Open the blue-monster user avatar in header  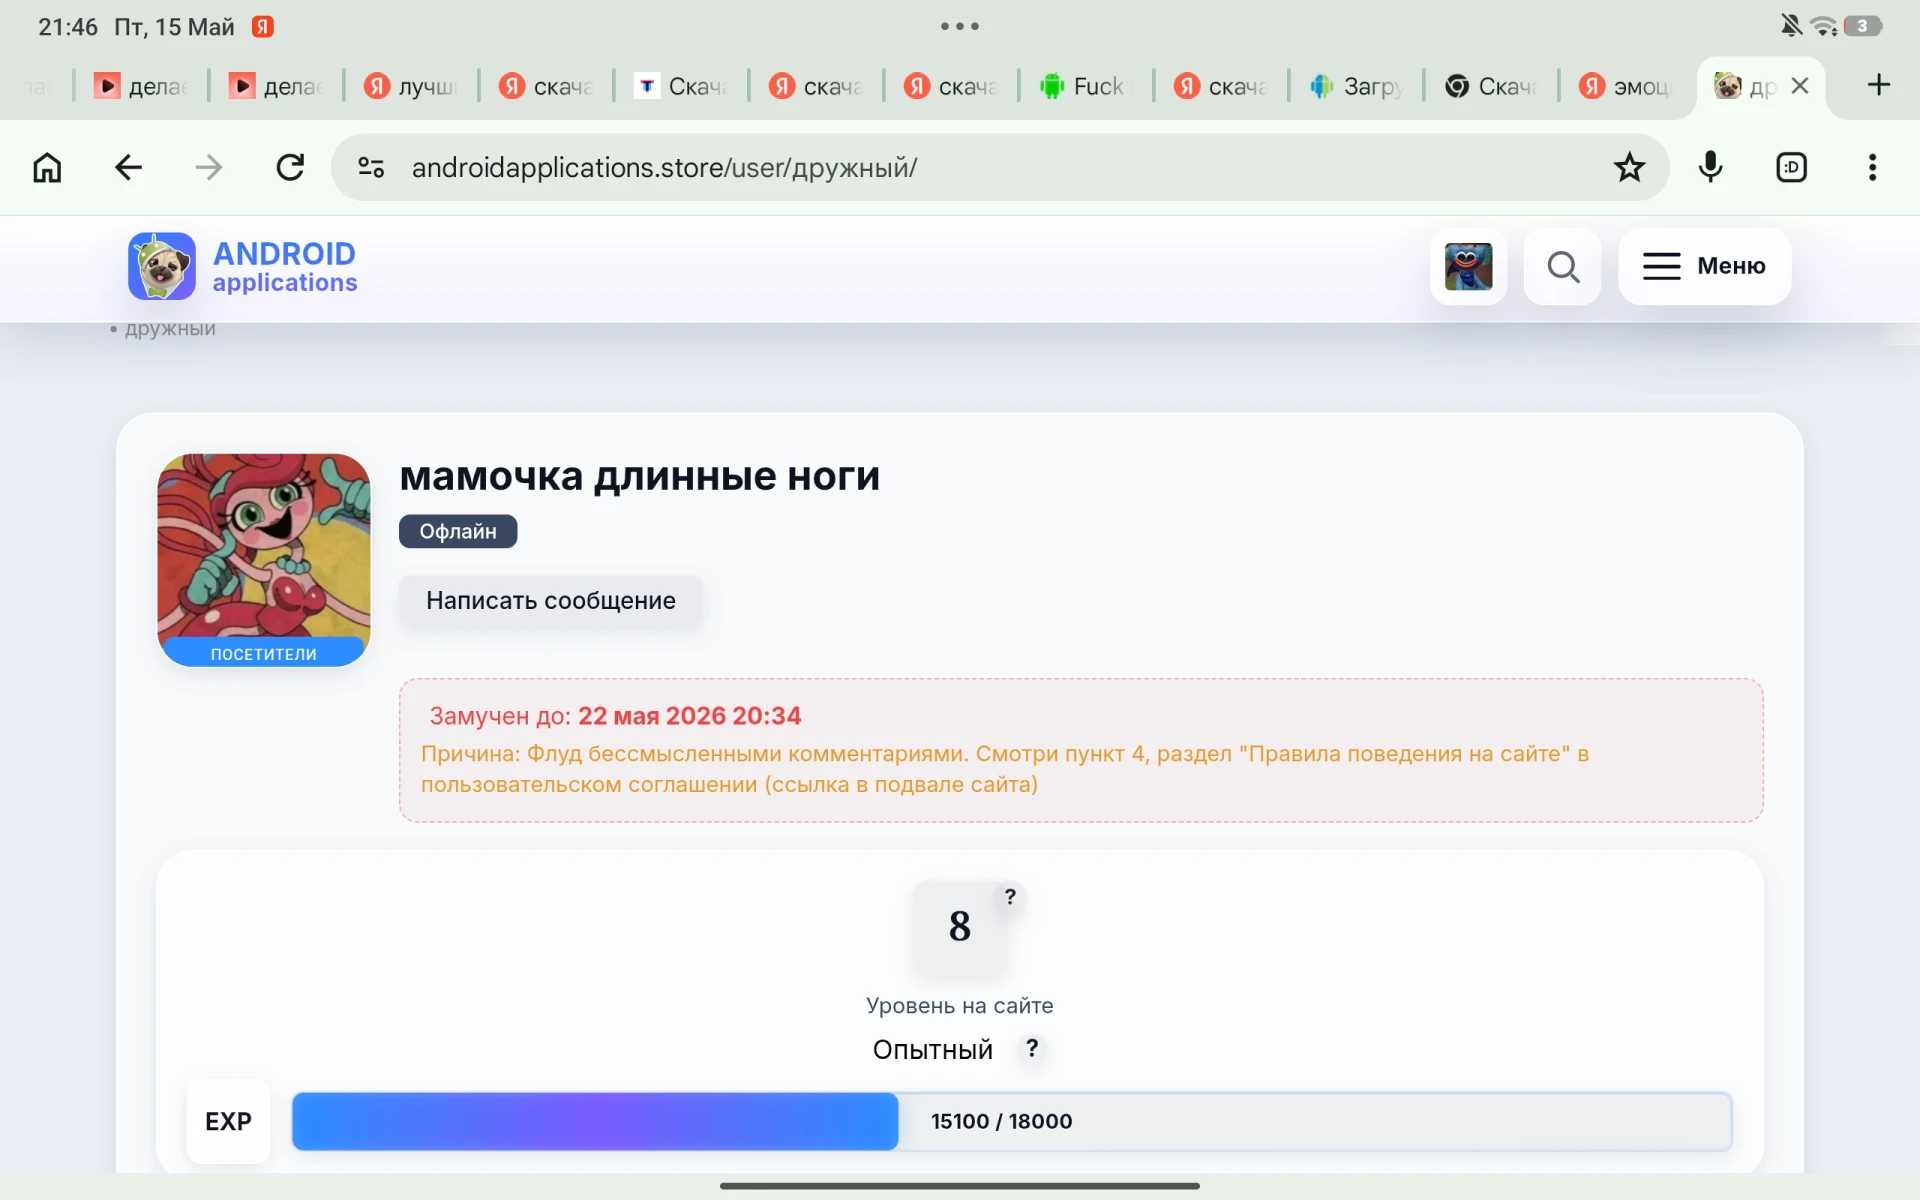click(1468, 267)
